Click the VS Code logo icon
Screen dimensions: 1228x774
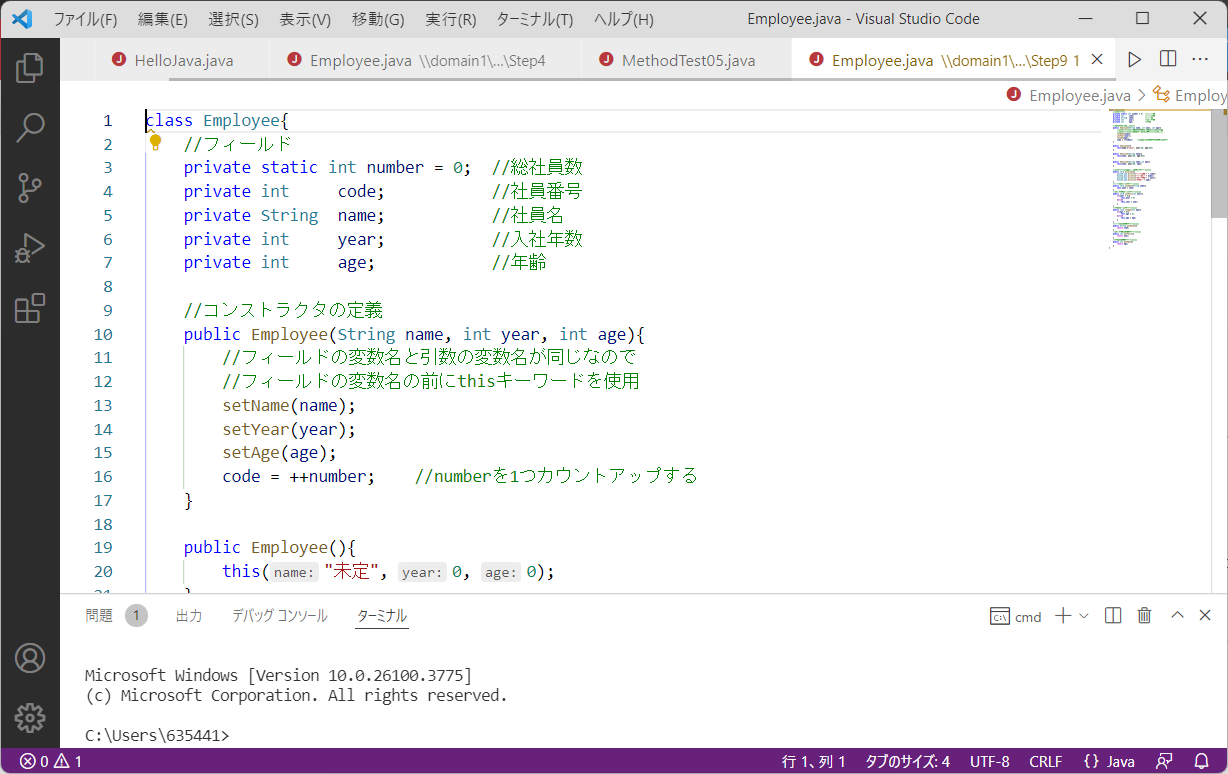point(22,19)
